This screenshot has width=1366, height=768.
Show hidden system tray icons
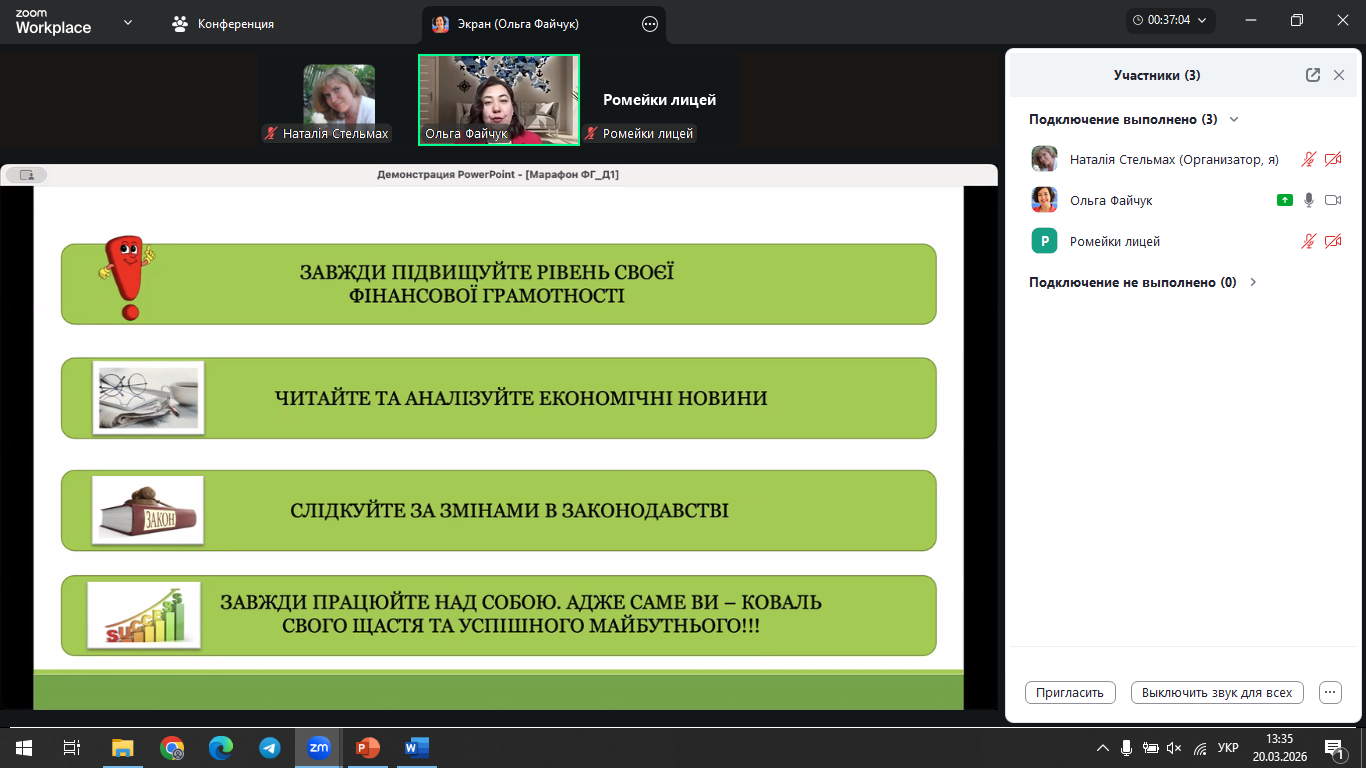(1103, 748)
